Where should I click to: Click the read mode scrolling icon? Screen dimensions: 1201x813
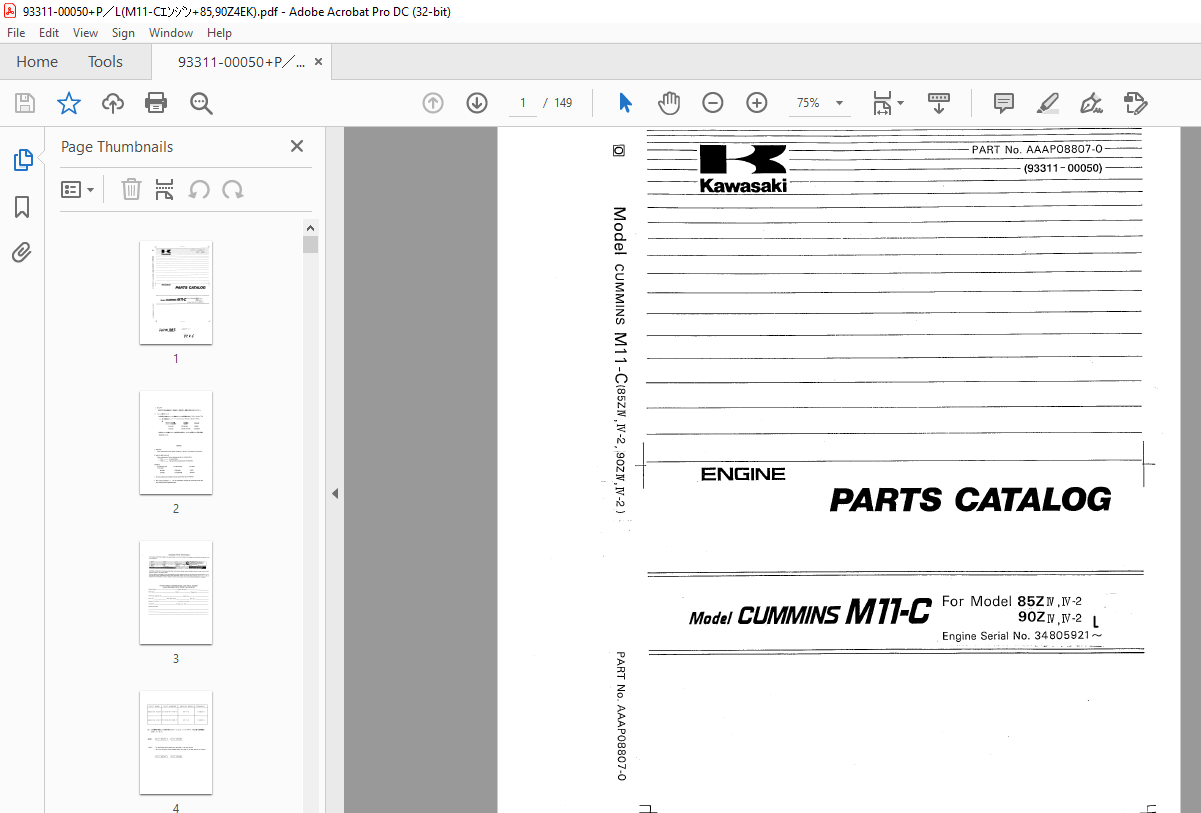tap(938, 103)
